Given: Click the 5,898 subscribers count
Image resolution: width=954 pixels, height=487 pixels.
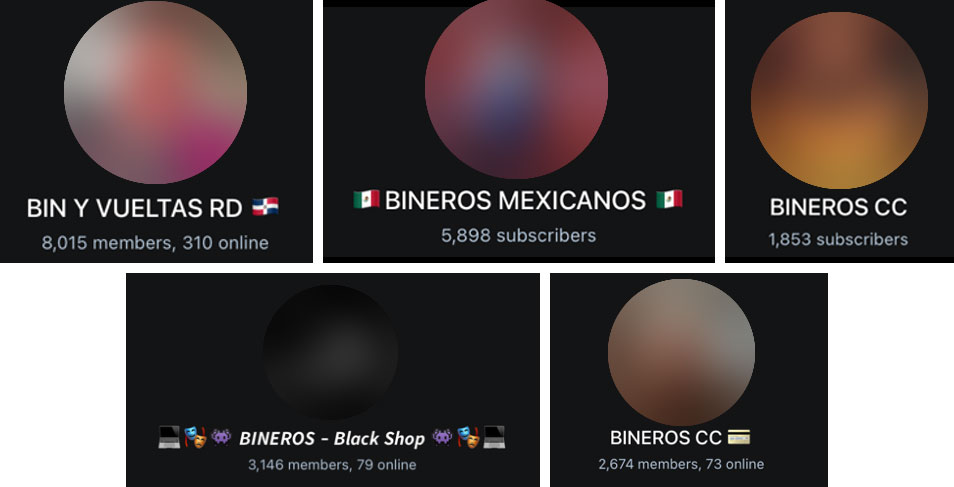Looking at the screenshot, I should 518,236.
